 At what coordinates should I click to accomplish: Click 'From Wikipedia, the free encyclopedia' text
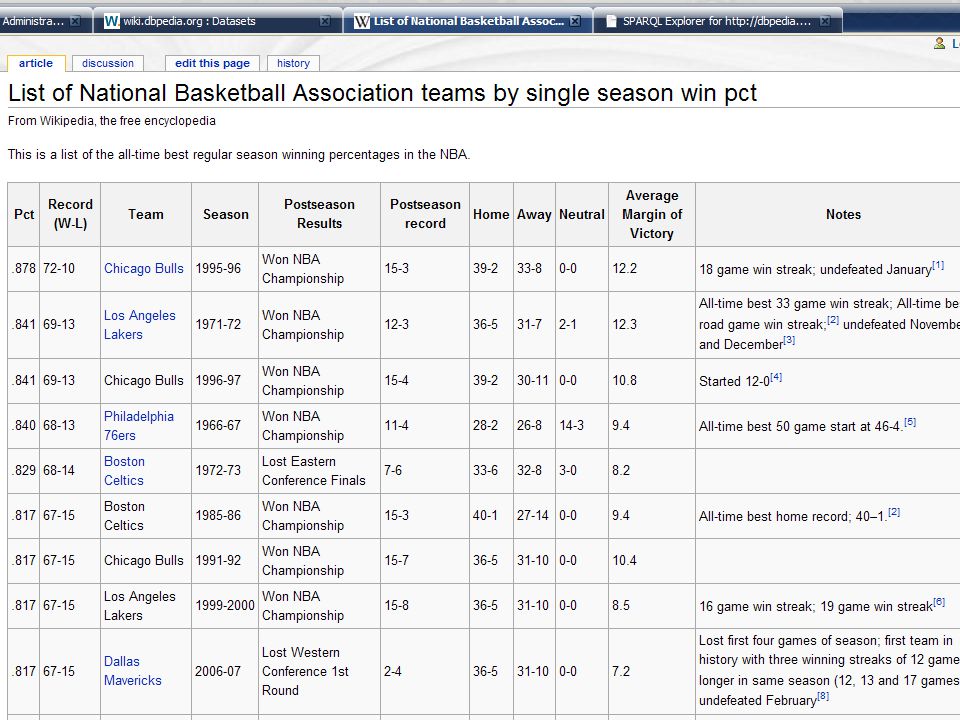coord(111,121)
